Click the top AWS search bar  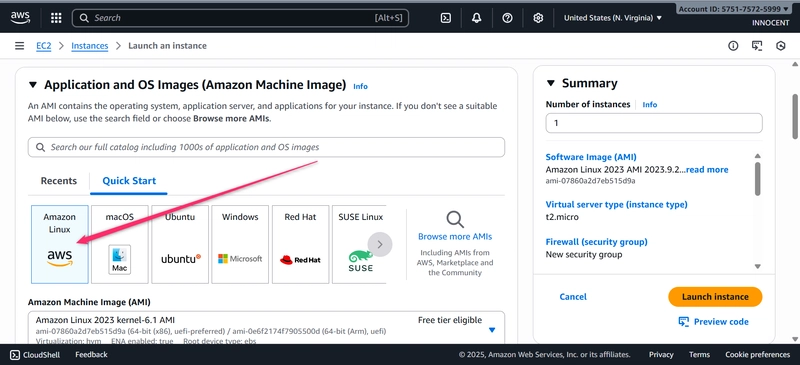[240, 18]
